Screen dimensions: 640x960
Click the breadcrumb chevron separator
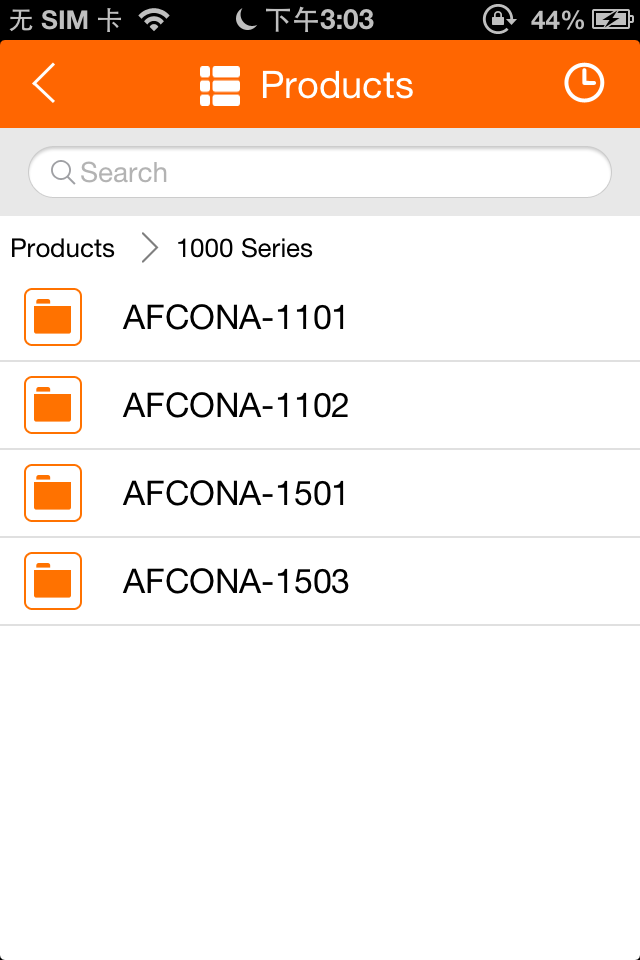[149, 249]
